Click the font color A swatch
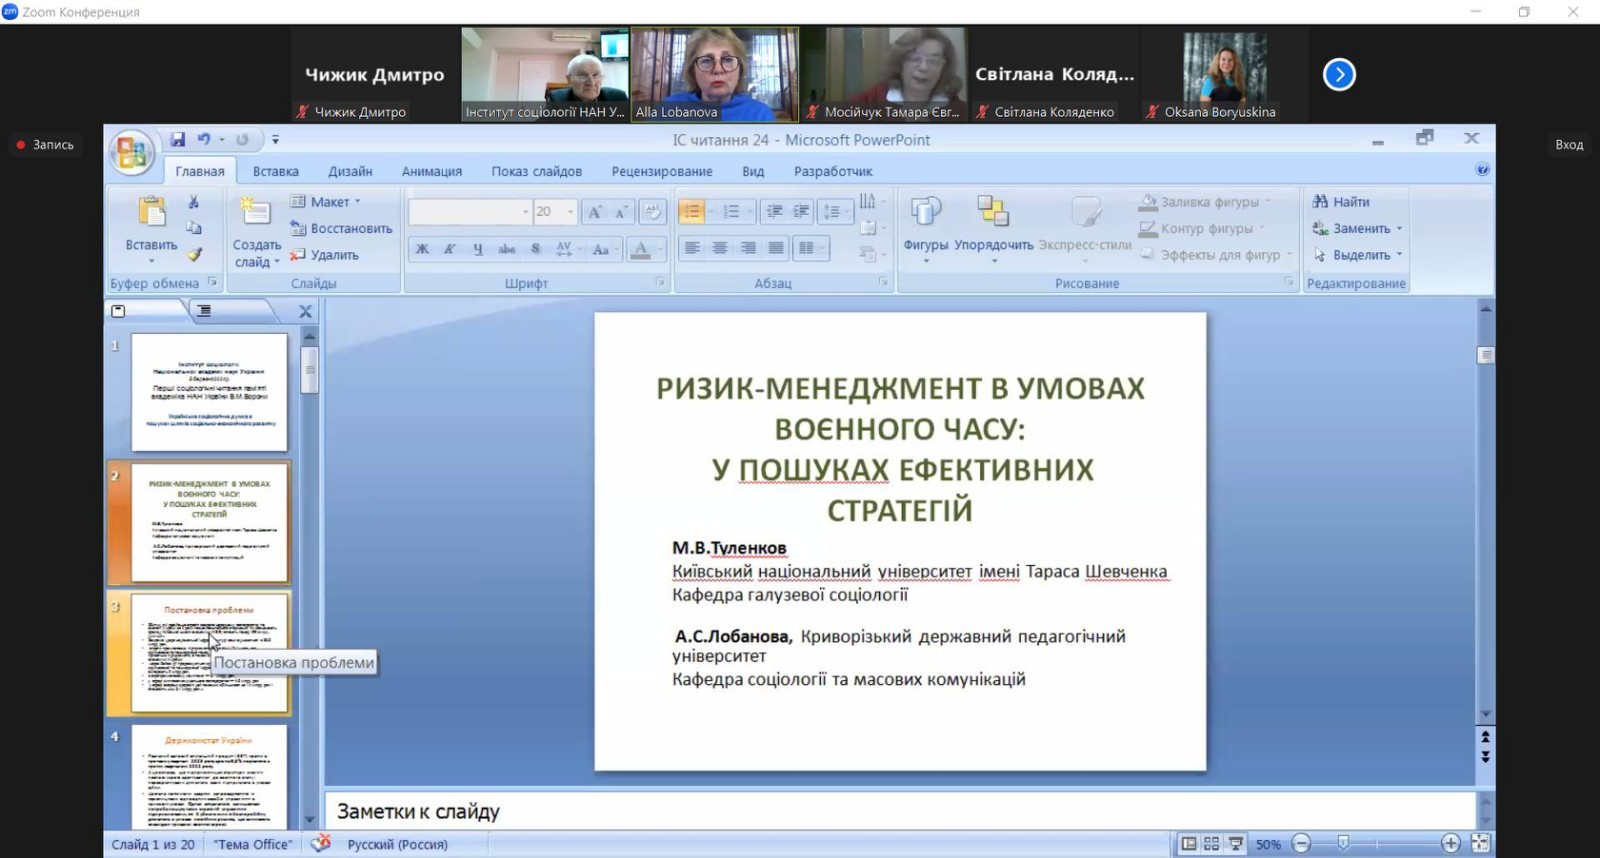The image size is (1600, 858). [x=641, y=249]
